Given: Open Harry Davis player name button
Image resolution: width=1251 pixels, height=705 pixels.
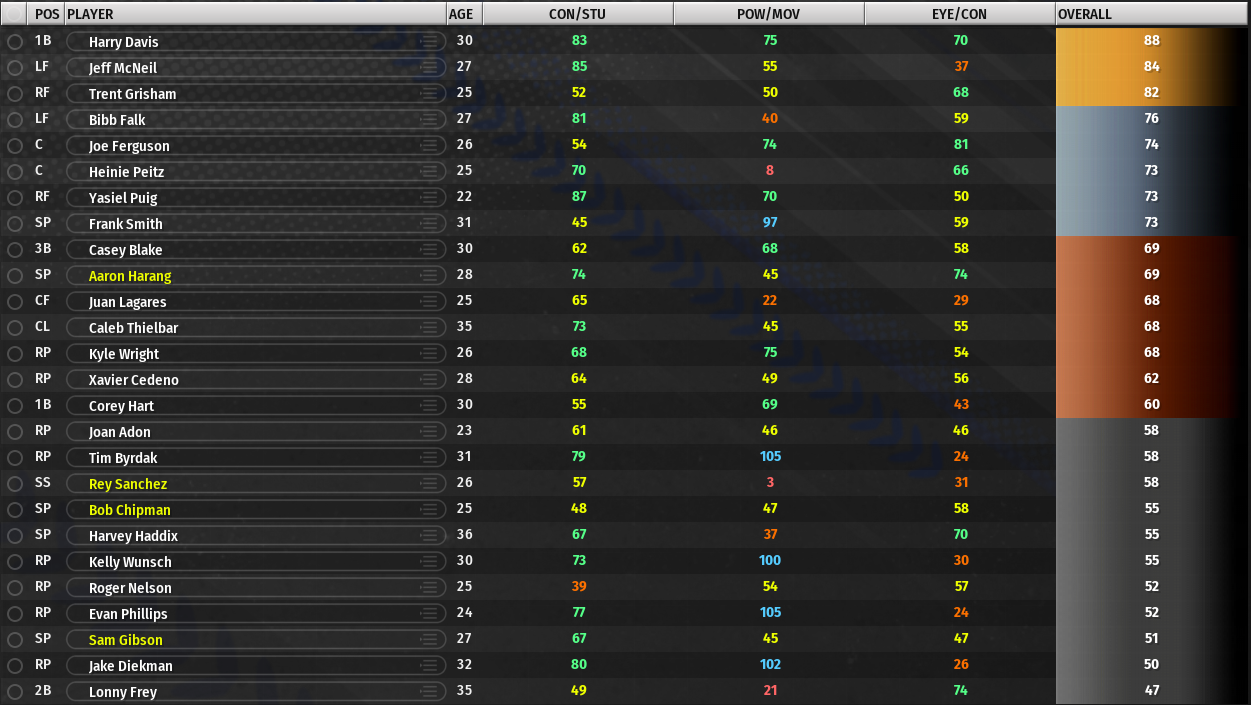Looking at the screenshot, I should (x=256, y=41).
